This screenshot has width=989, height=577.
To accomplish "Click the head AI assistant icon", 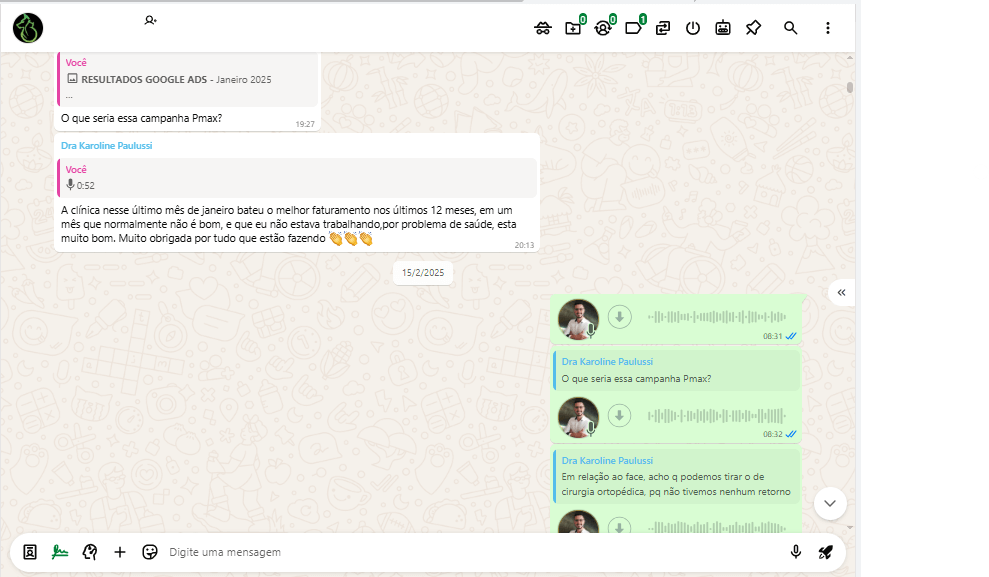I will click(x=90, y=552).
